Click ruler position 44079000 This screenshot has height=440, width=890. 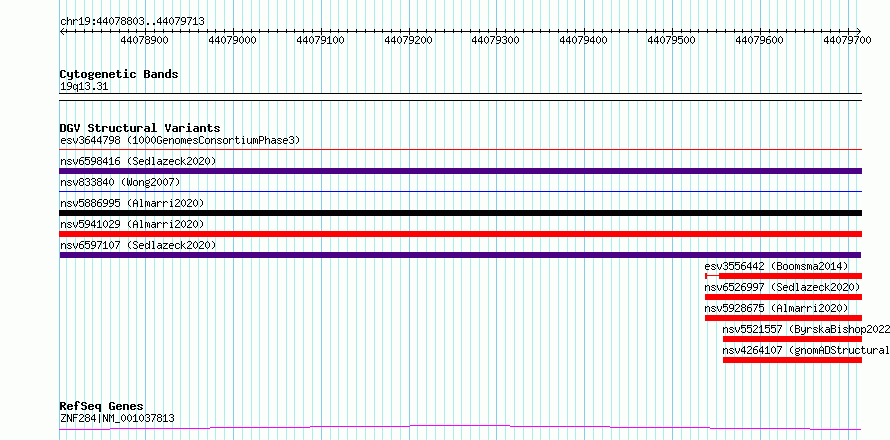(x=232, y=40)
